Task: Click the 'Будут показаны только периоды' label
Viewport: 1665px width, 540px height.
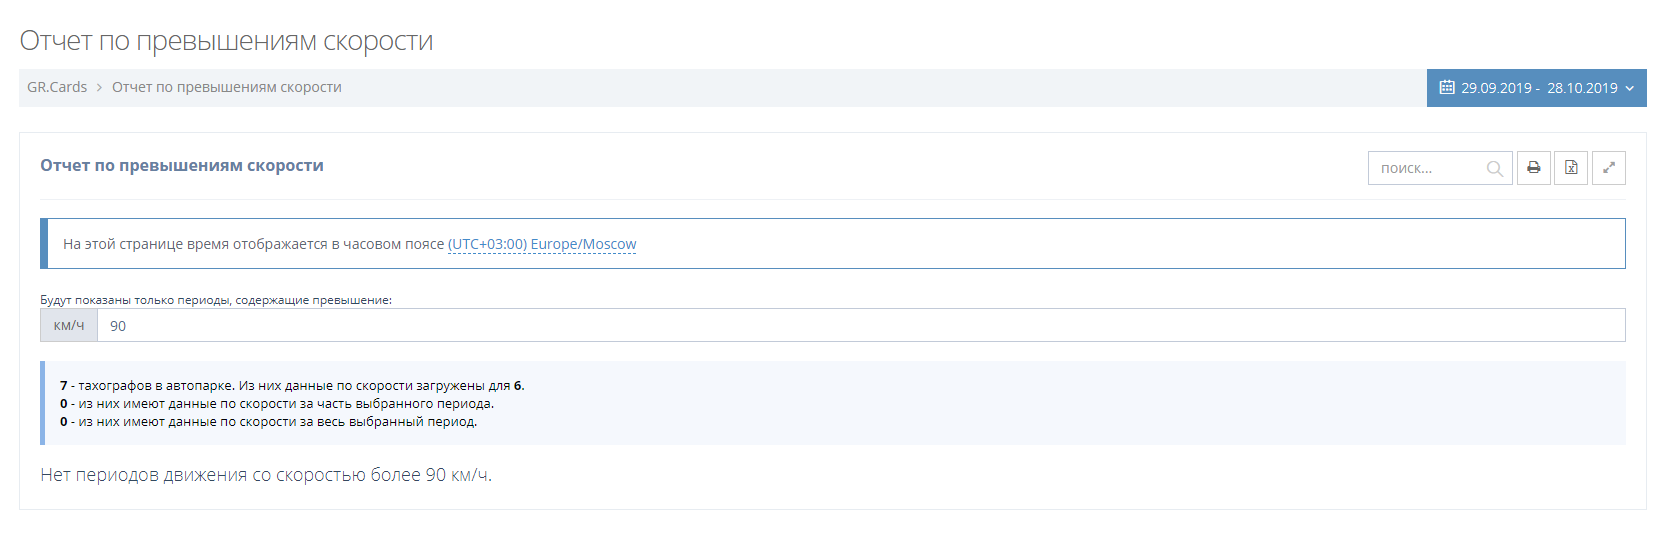Action: pyautogui.click(x=216, y=300)
